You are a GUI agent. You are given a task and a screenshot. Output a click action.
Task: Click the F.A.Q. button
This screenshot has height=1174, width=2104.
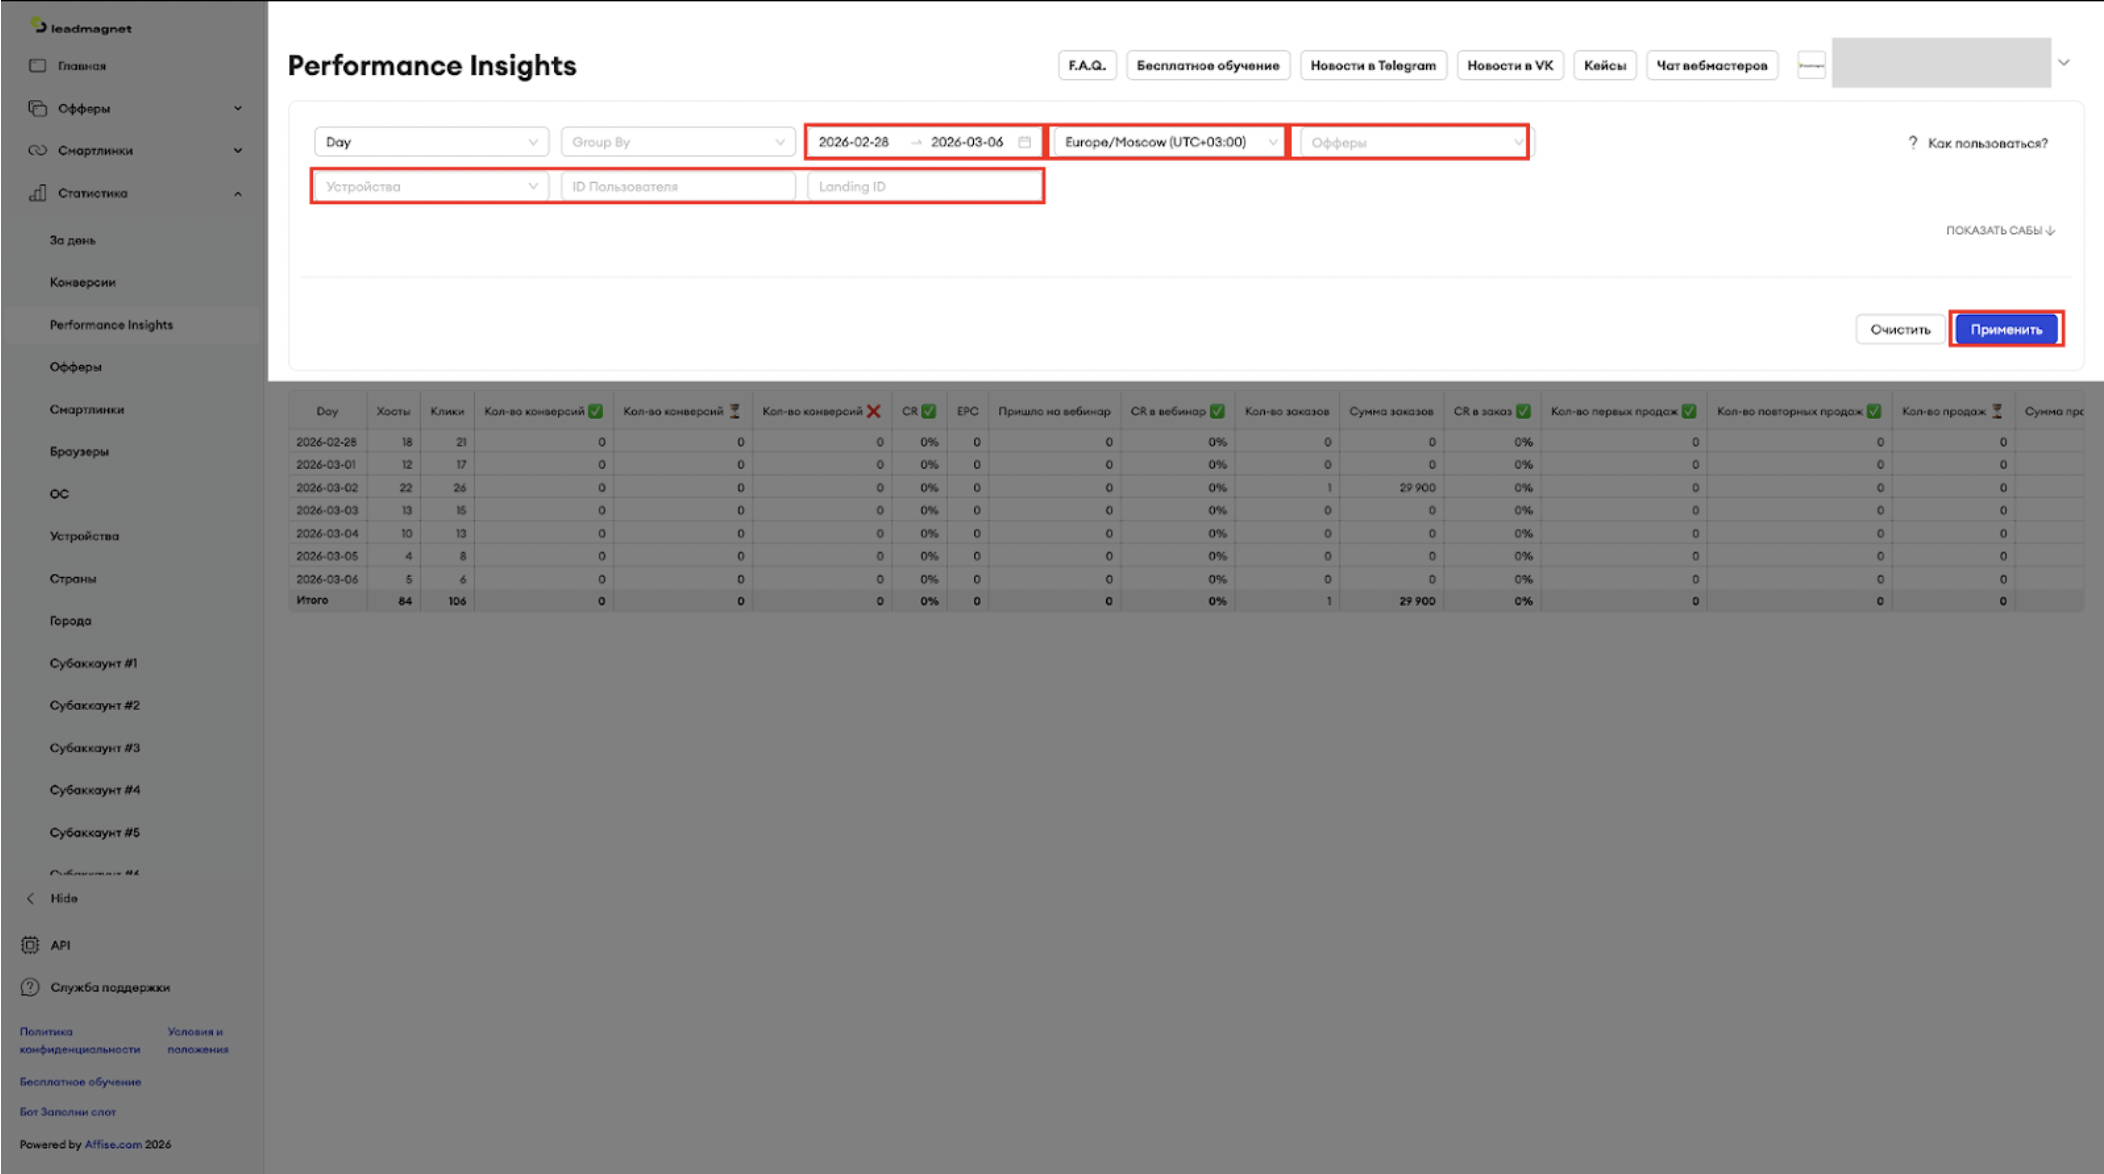[x=1087, y=65]
